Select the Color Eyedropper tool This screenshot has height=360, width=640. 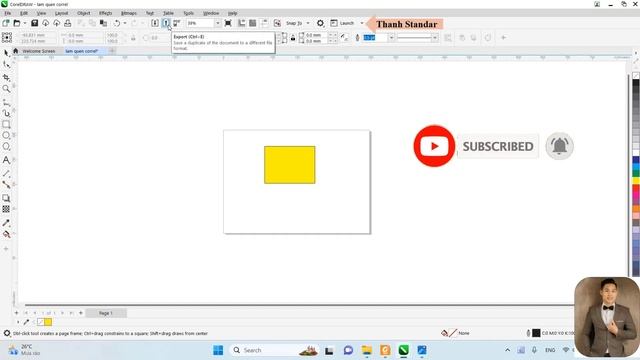(6, 223)
